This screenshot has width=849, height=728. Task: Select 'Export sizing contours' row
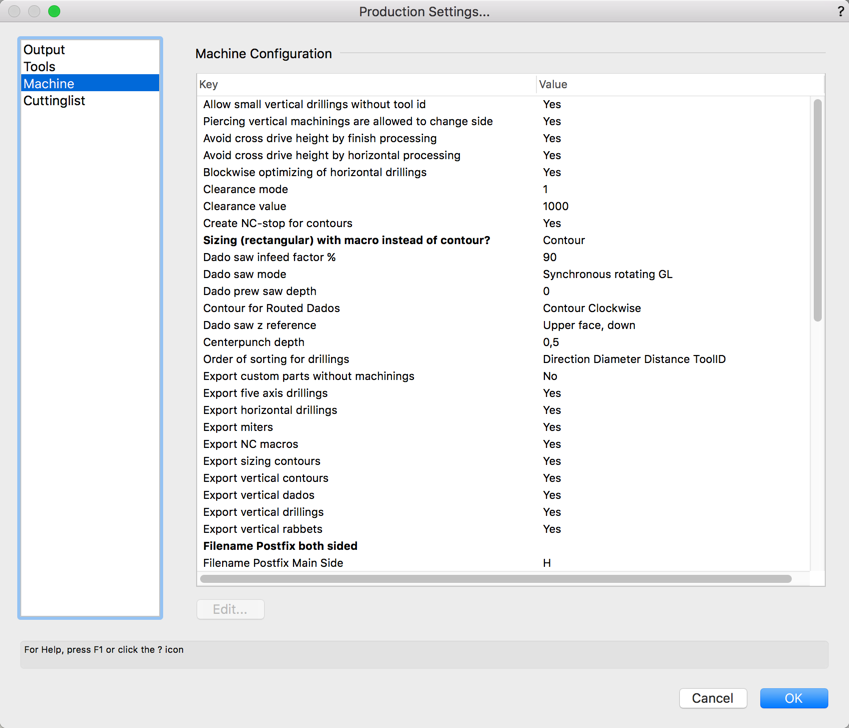click(x=504, y=461)
